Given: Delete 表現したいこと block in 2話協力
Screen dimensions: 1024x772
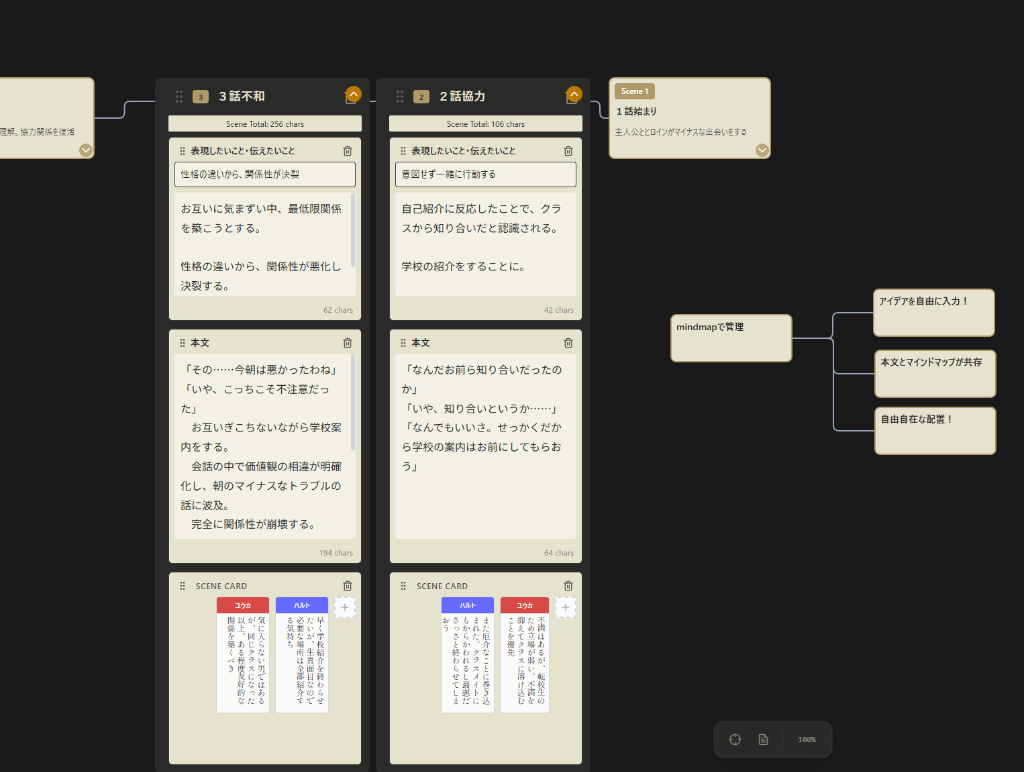Looking at the screenshot, I should click(568, 151).
